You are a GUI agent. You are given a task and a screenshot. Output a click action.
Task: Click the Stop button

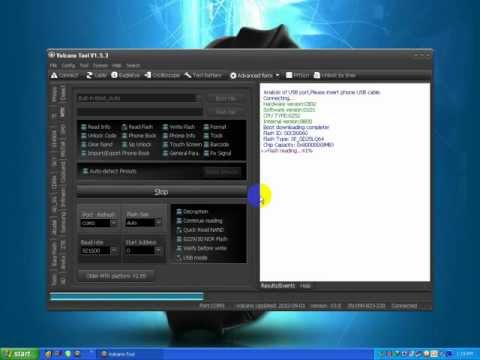(161, 192)
